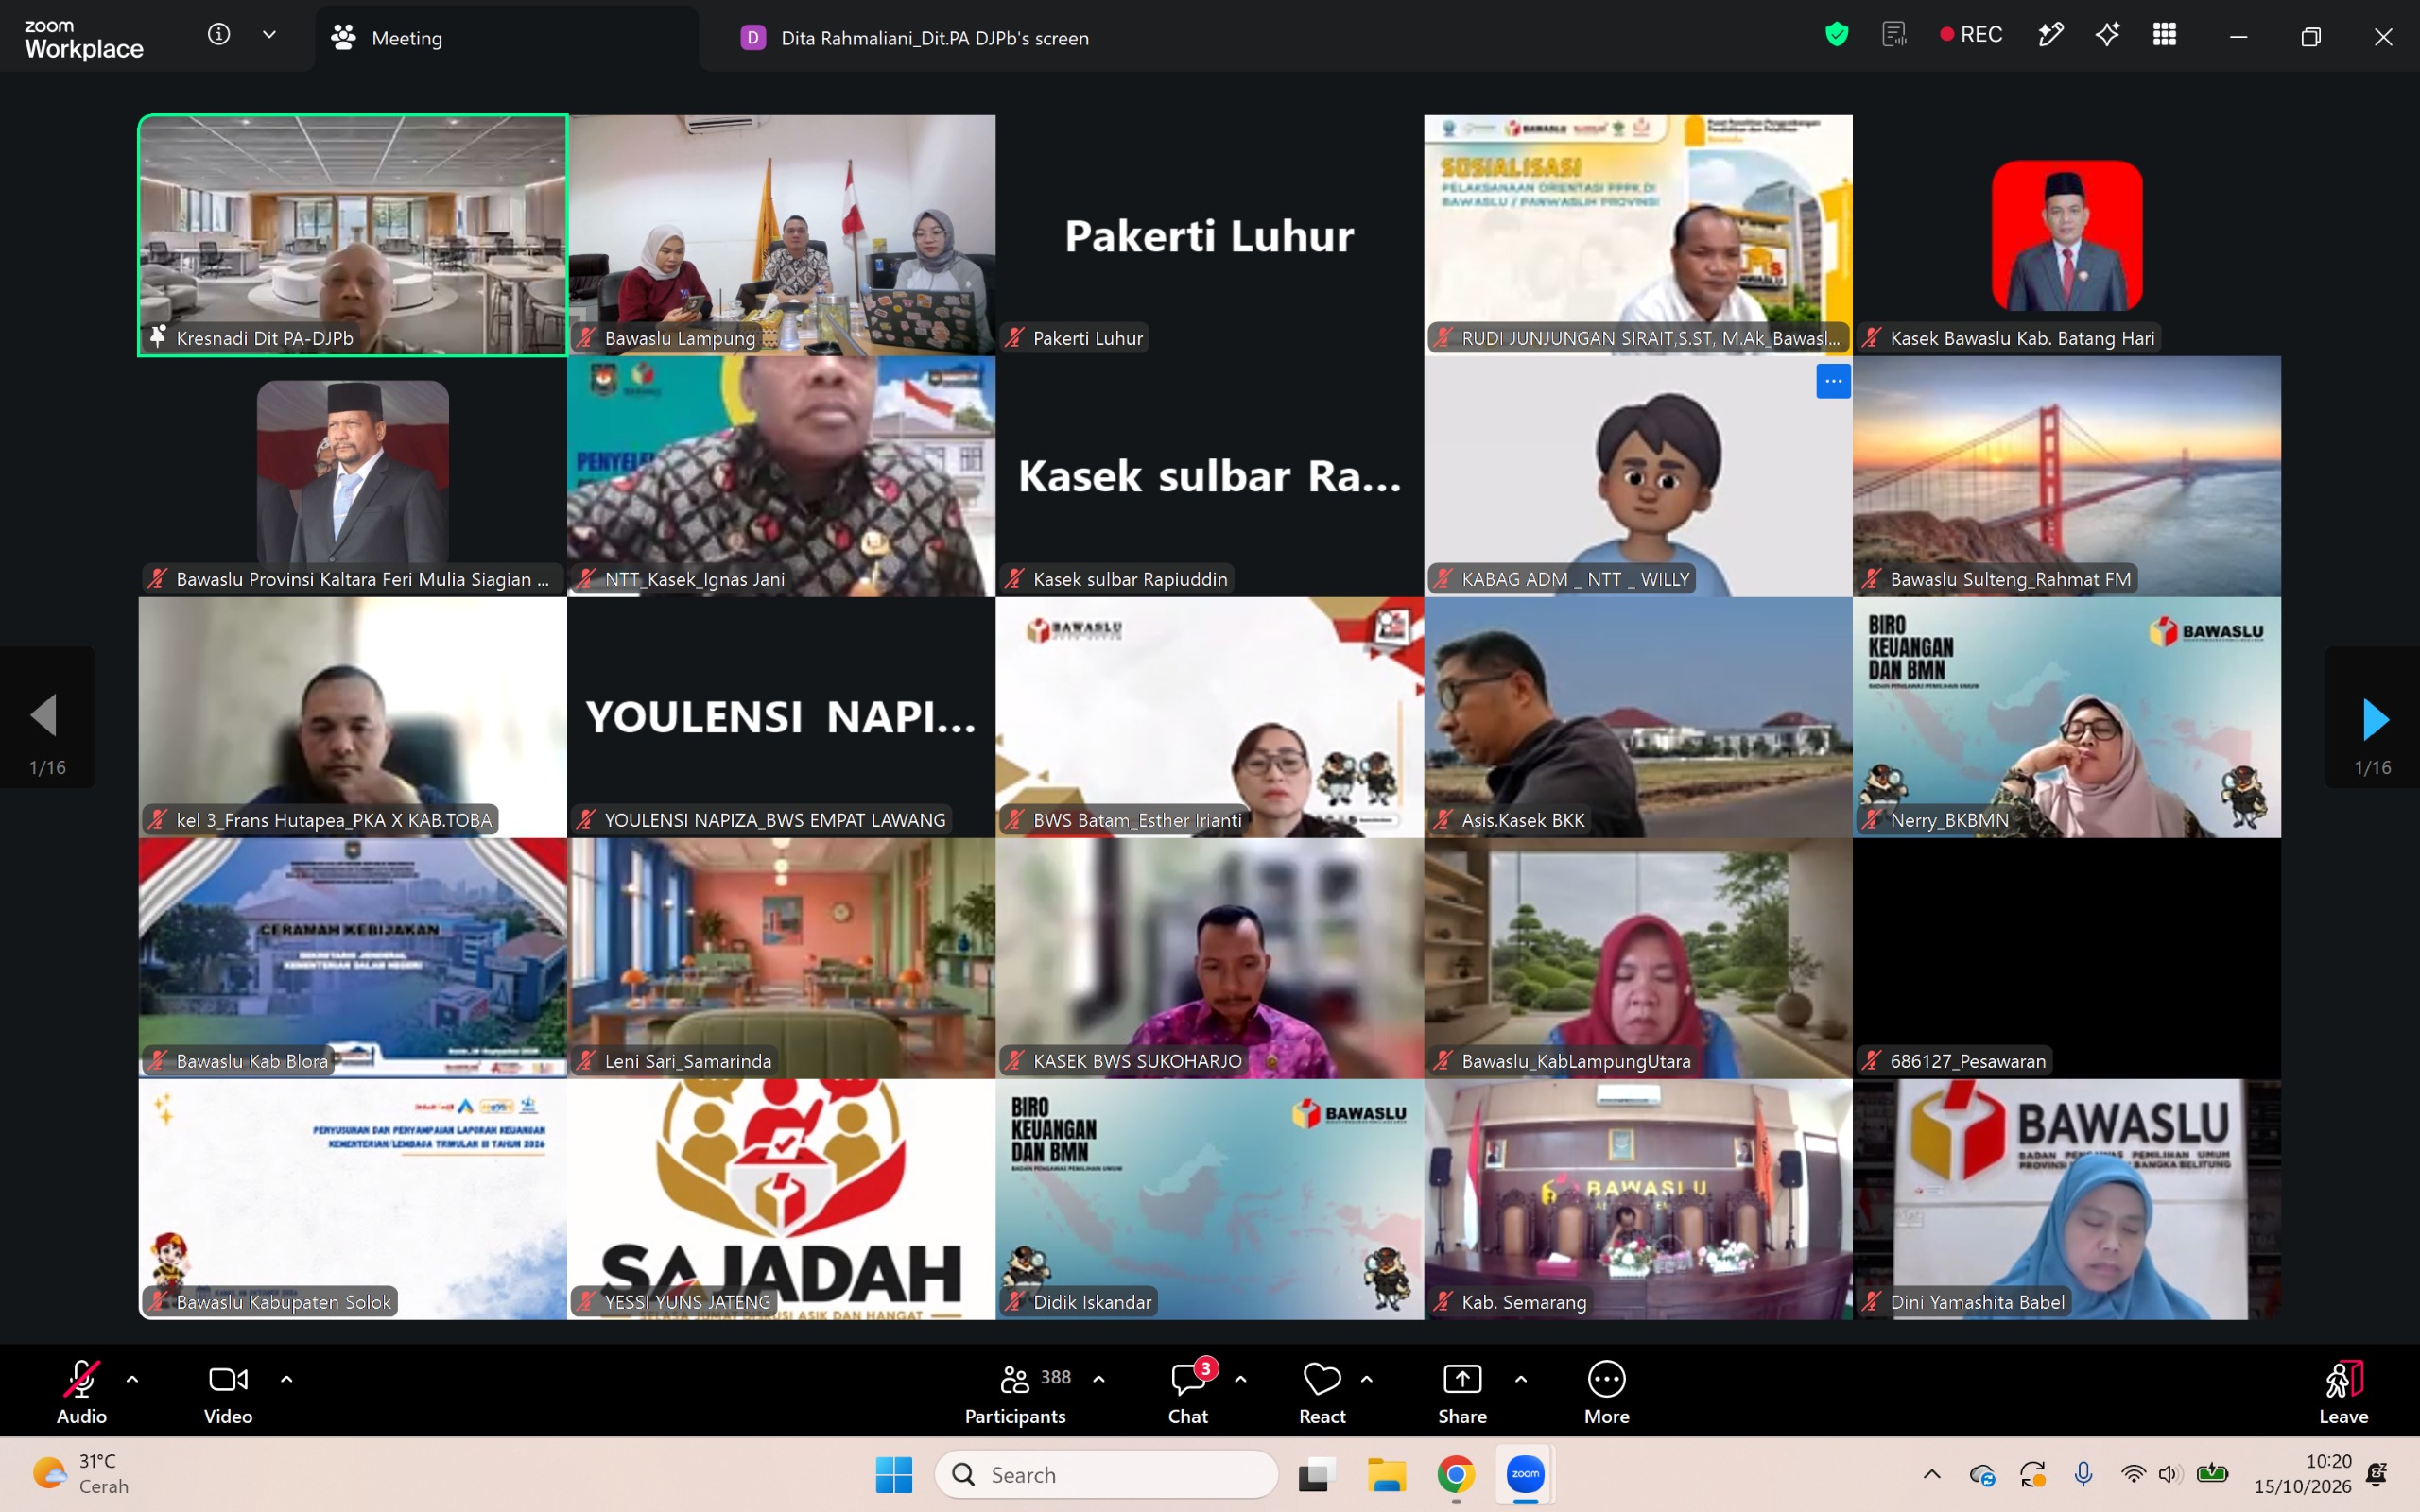Go to next gallery page arrow

[2374, 720]
